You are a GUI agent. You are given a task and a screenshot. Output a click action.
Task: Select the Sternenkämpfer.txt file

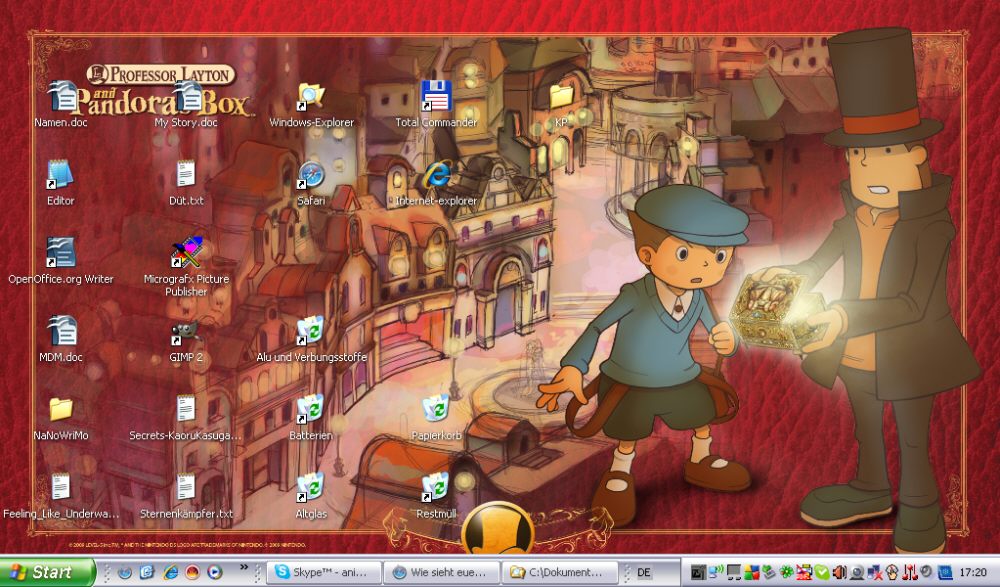point(186,488)
